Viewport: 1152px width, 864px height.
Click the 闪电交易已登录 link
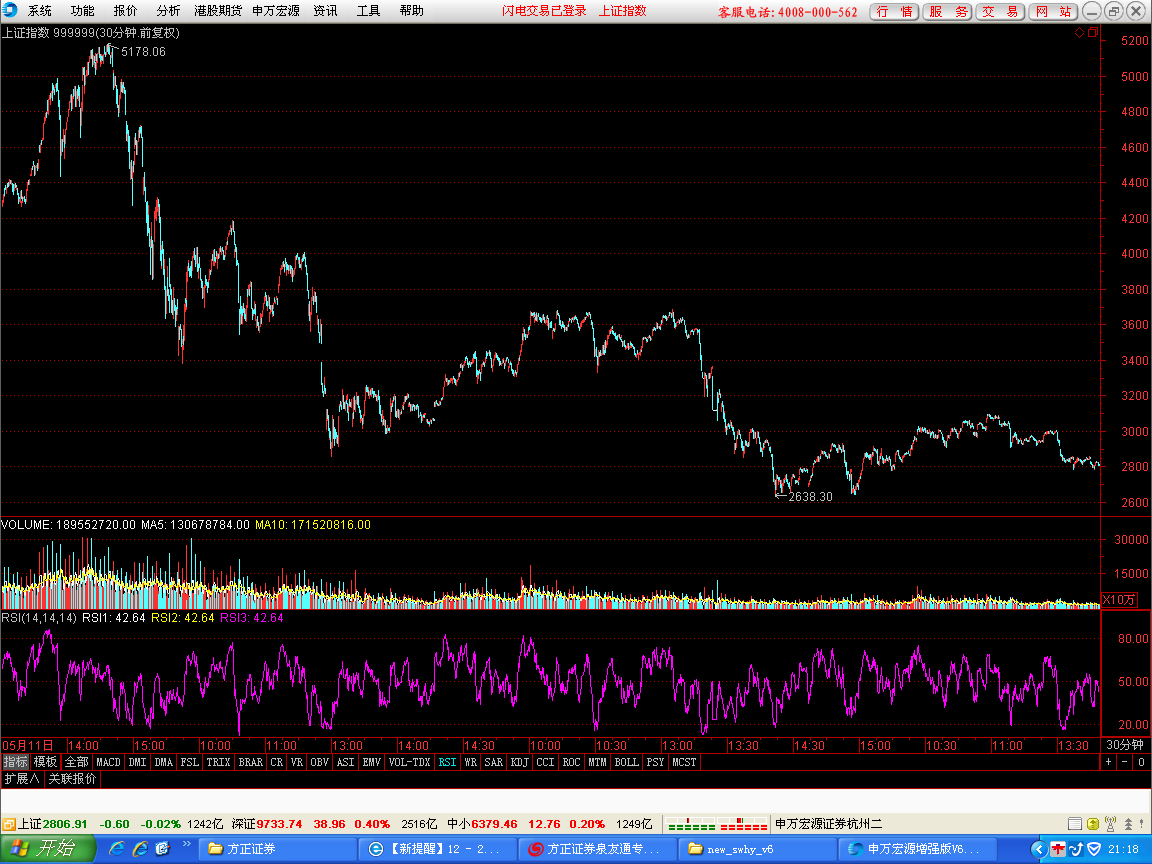pyautogui.click(x=544, y=10)
